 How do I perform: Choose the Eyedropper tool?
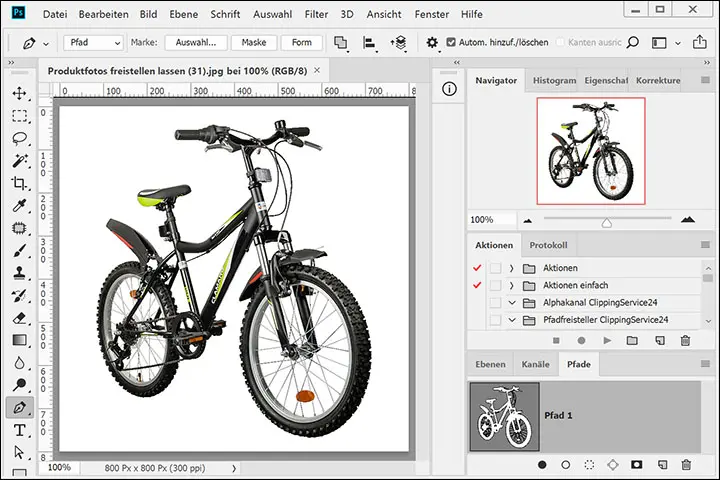click(x=19, y=206)
